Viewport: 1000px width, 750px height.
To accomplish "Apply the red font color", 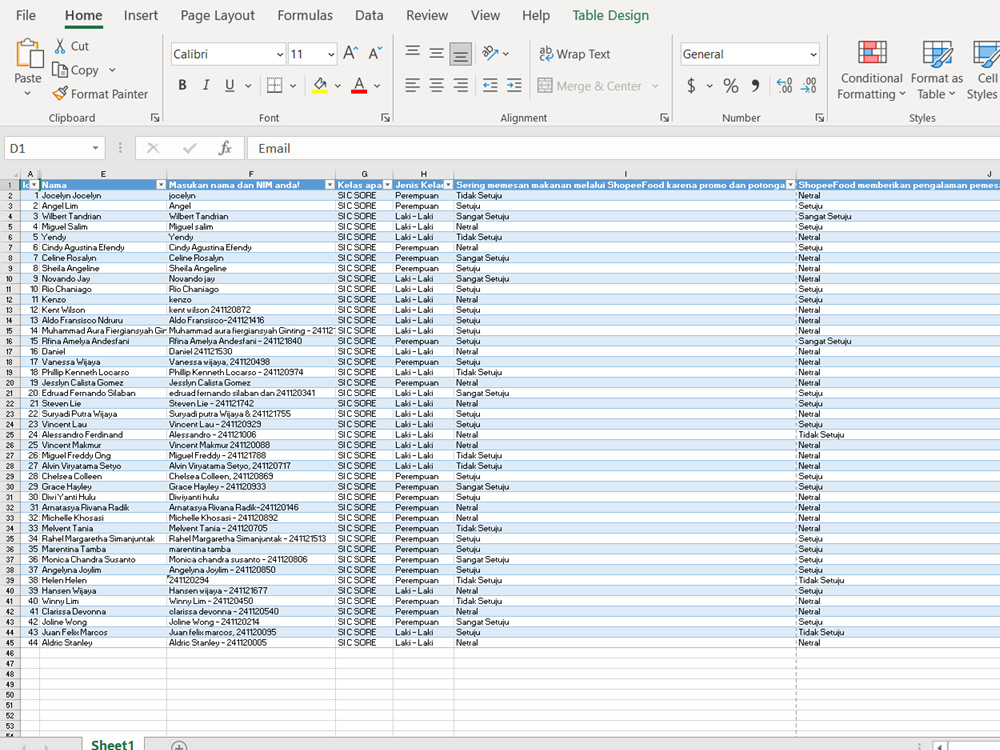I will (359, 85).
